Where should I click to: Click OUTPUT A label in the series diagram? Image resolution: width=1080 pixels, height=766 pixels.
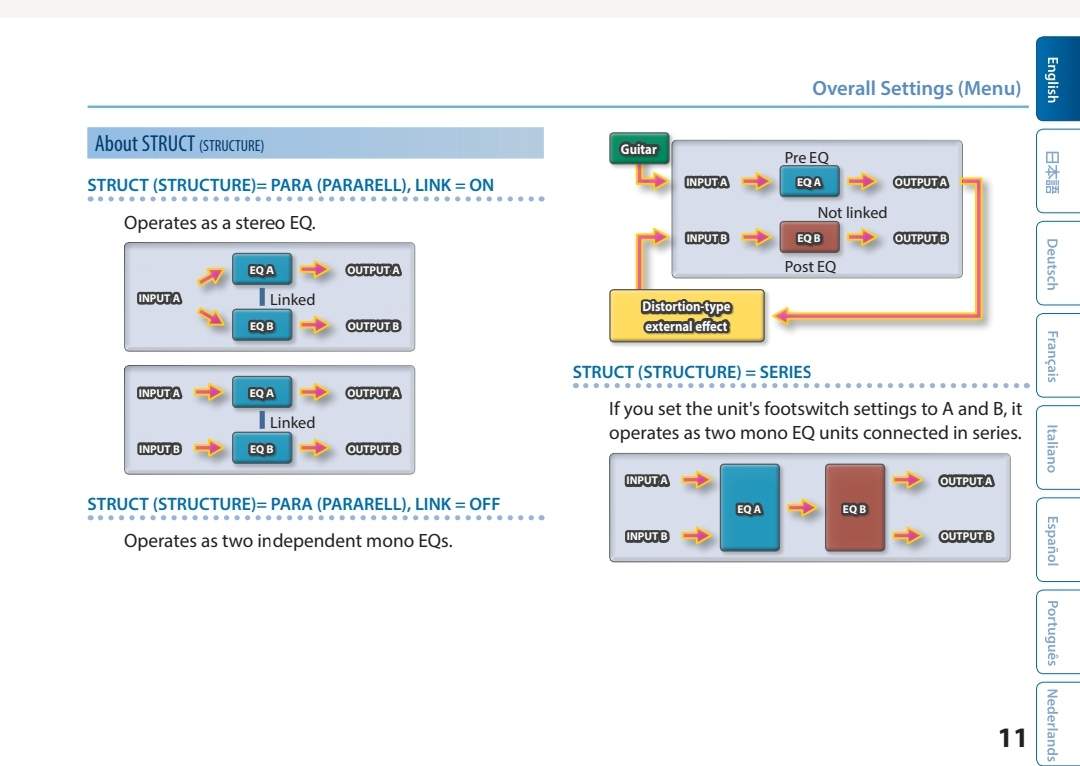click(966, 481)
